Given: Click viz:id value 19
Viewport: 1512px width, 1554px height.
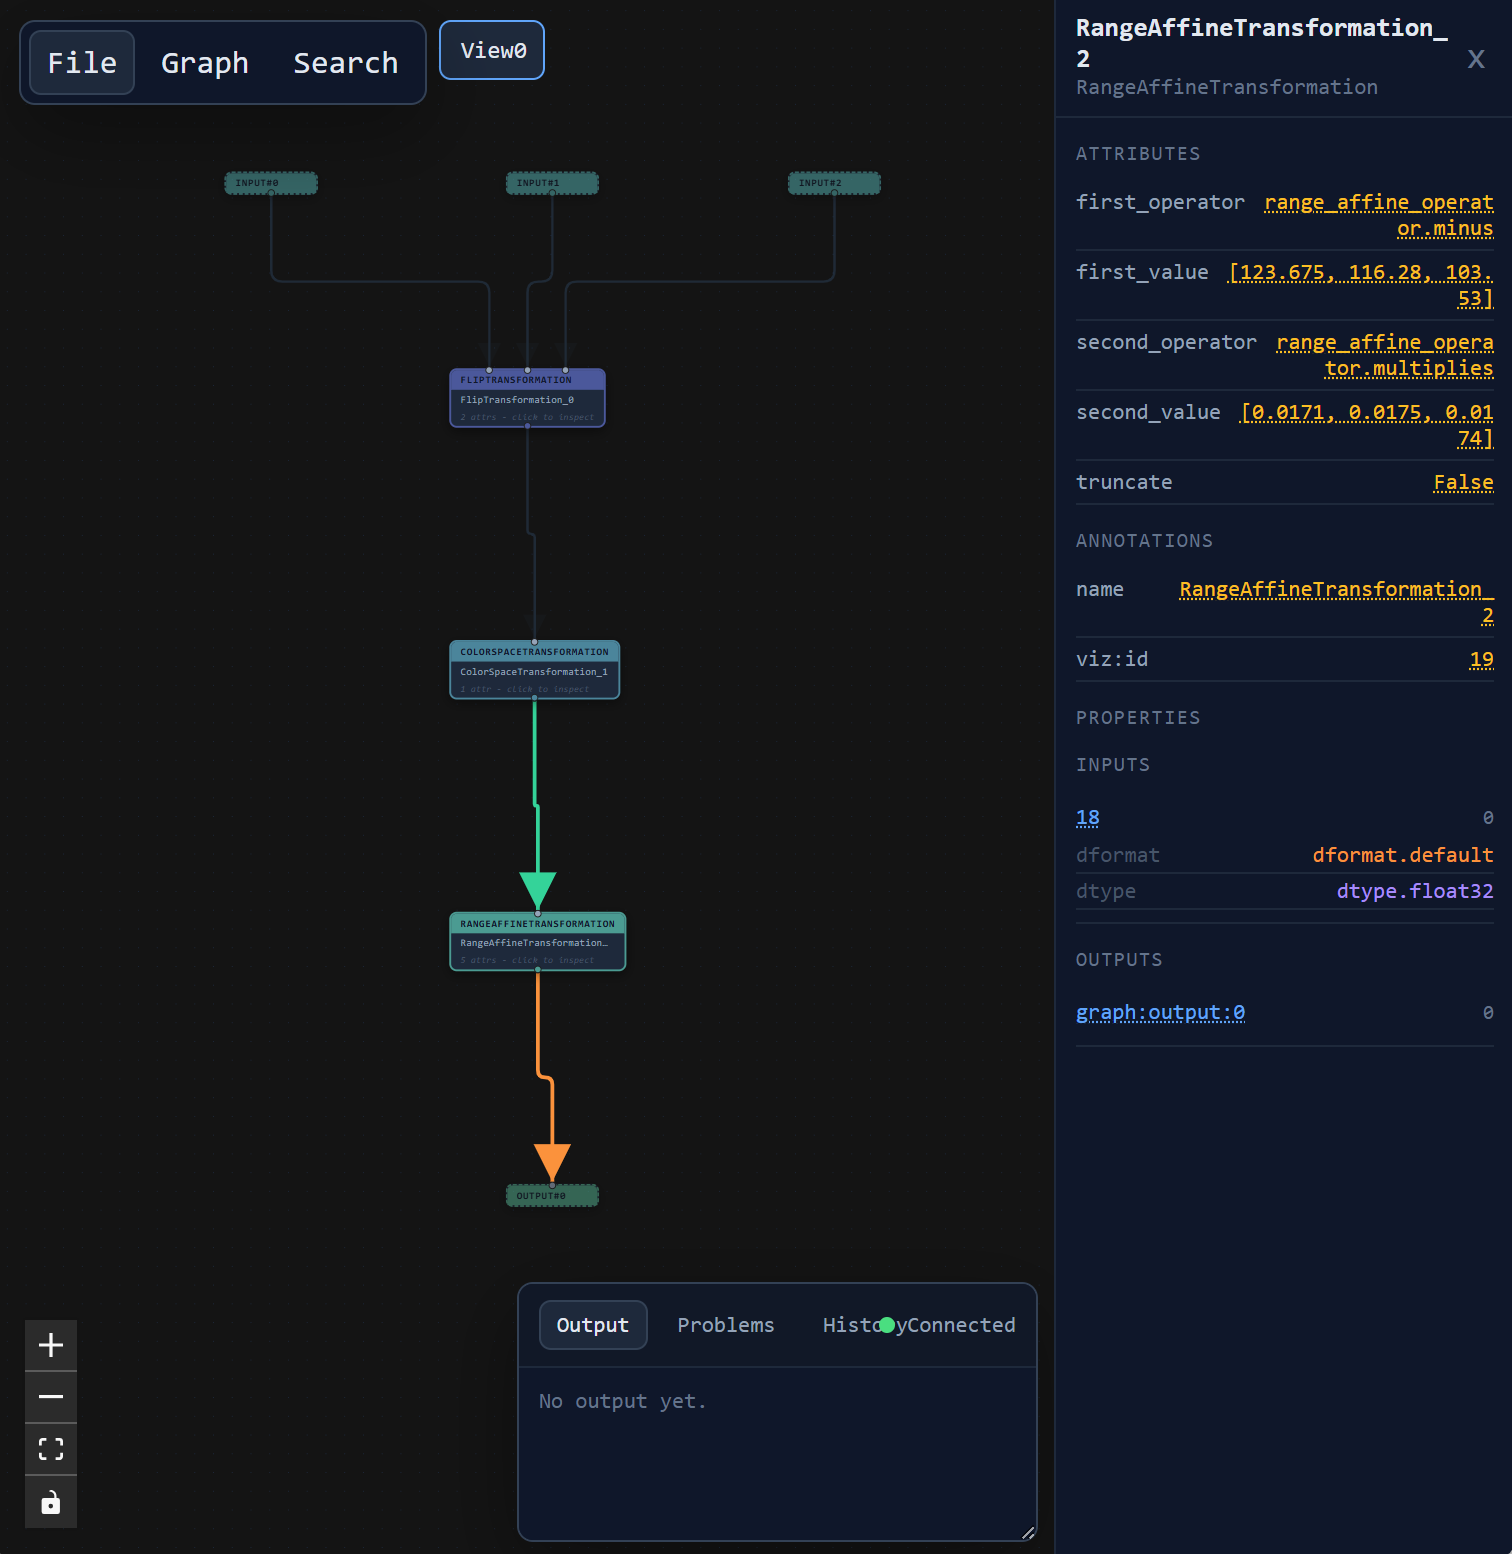Looking at the screenshot, I should coord(1481,659).
